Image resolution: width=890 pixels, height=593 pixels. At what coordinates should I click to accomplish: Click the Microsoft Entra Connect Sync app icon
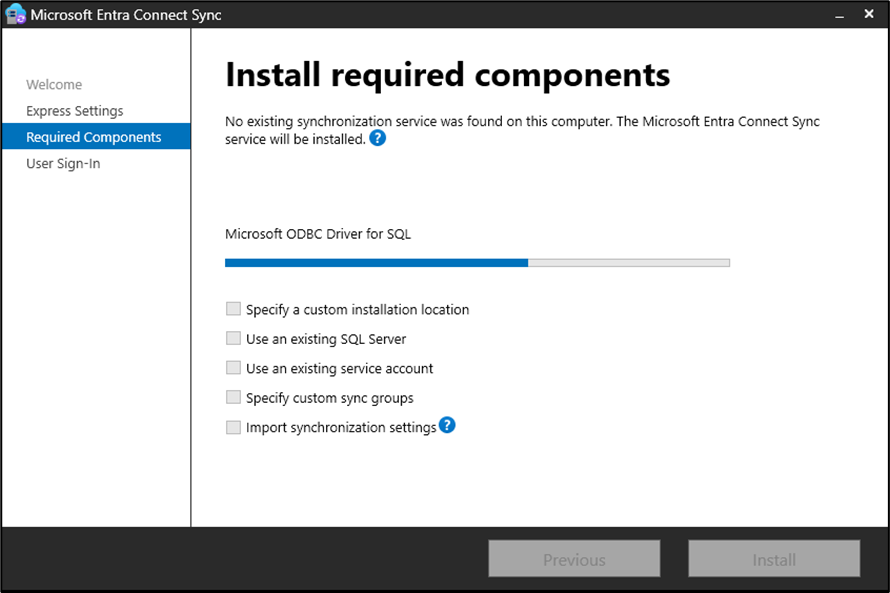pyautogui.click(x=15, y=15)
